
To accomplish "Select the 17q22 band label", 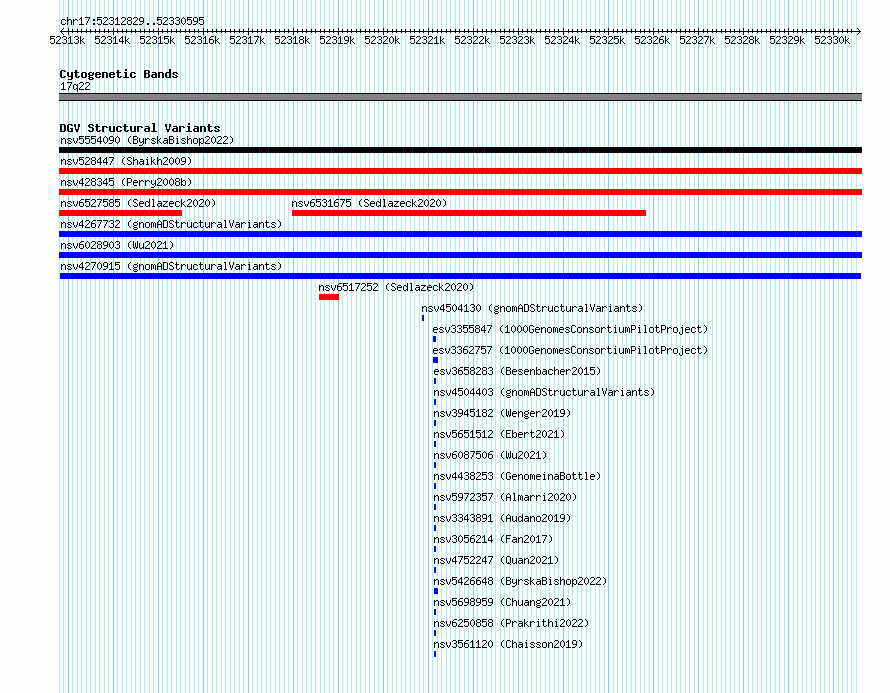I will [x=75, y=86].
